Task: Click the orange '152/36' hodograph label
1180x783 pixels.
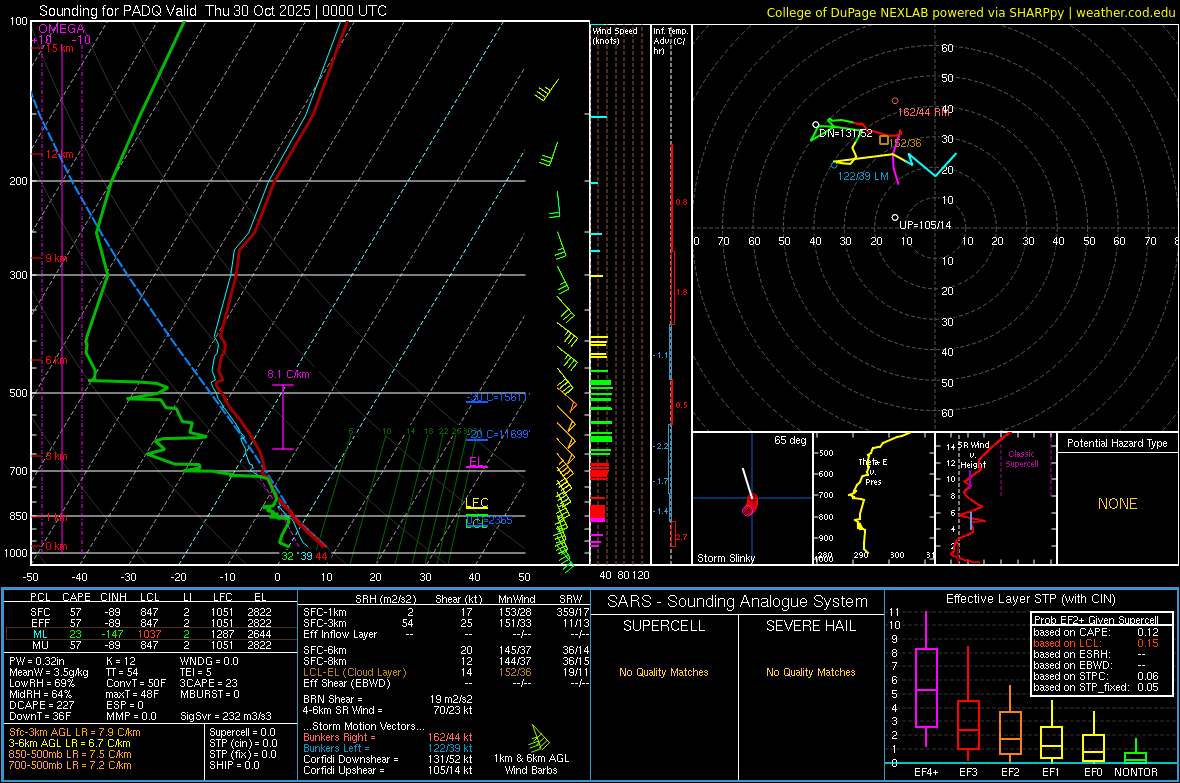Action: [x=905, y=143]
